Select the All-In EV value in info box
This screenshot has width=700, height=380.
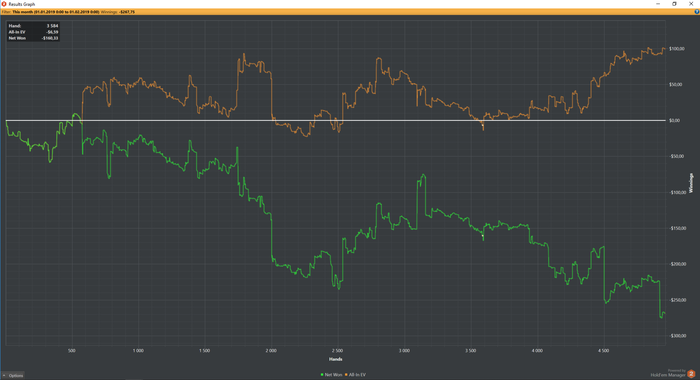pos(52,32)
